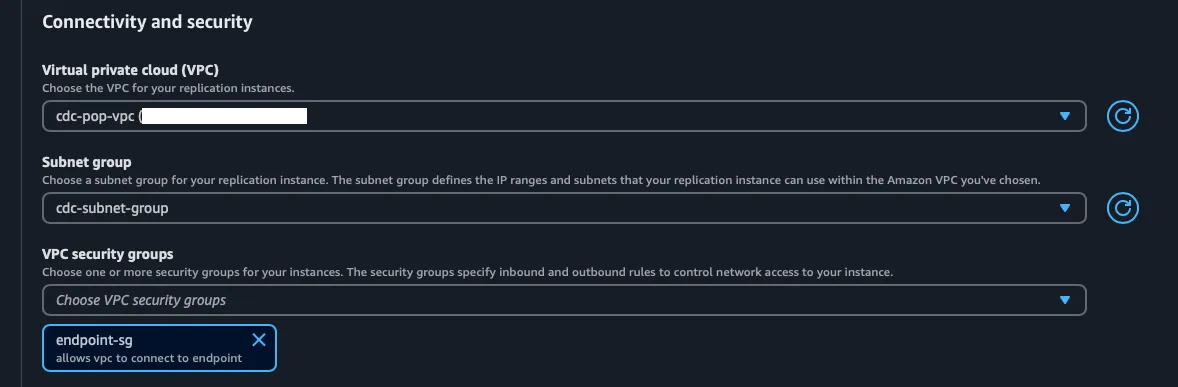
Task: Refresh the VPC list
Action: (1122, 116)
